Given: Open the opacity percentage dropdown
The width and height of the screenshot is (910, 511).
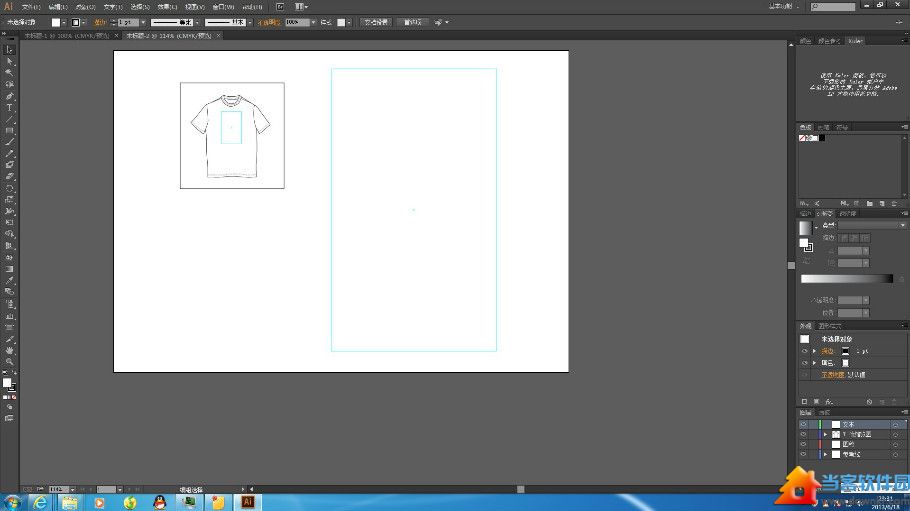Looking at the screenshot, I should pos(313,21).
